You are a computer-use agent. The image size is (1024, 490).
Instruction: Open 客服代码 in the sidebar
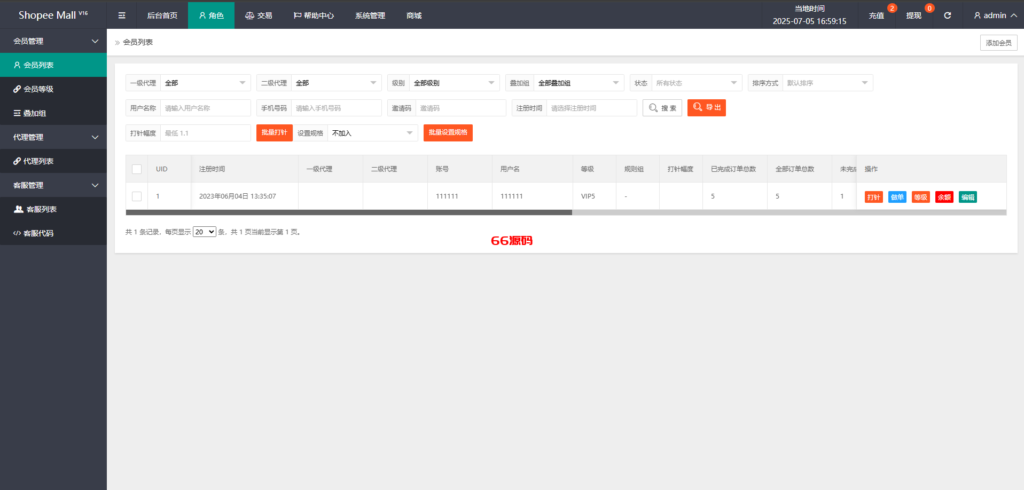click(53, 233)
